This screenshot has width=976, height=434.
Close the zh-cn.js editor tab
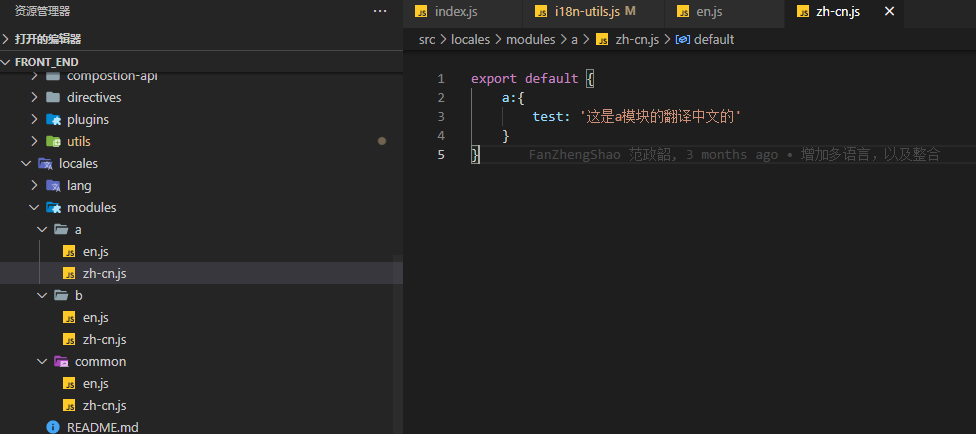(x=886, y=12)
